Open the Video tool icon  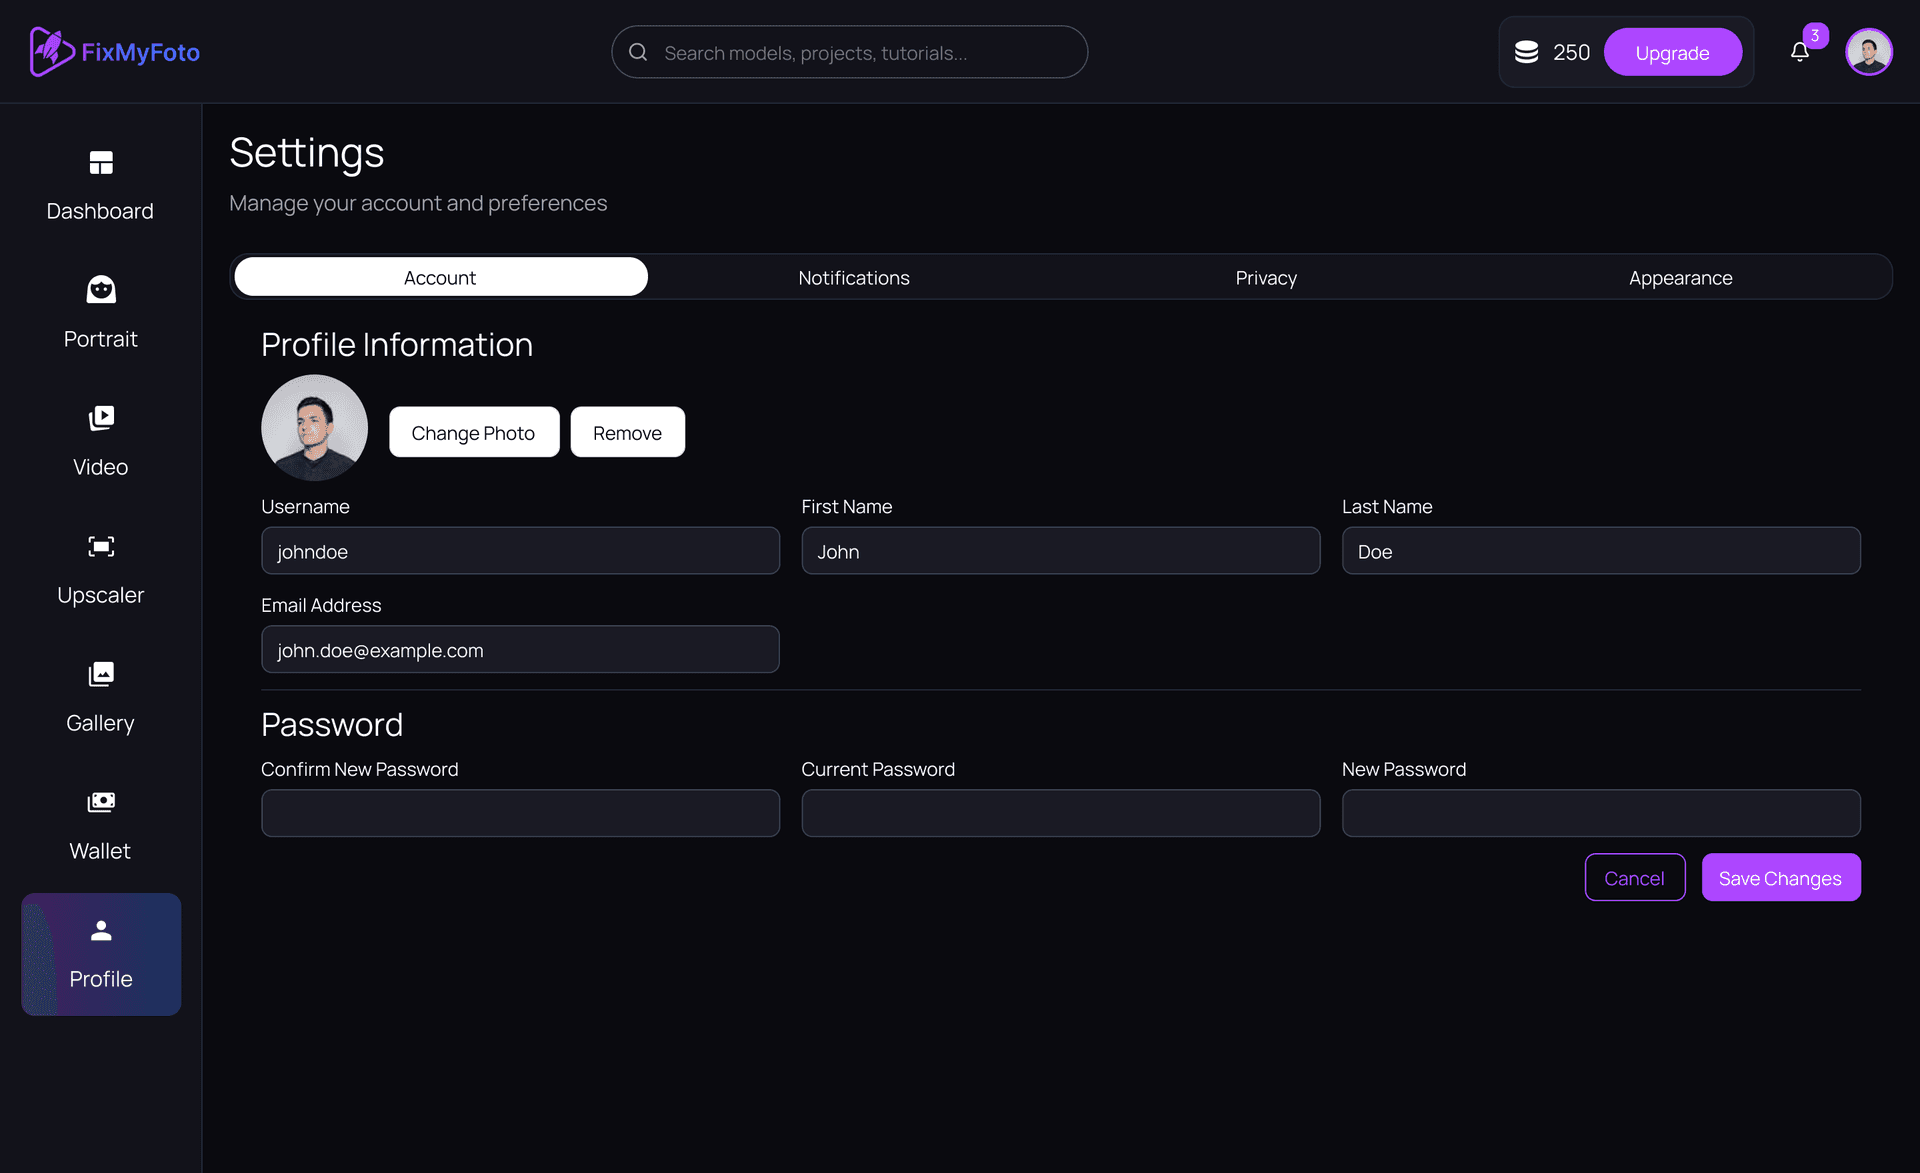[101, 418]
